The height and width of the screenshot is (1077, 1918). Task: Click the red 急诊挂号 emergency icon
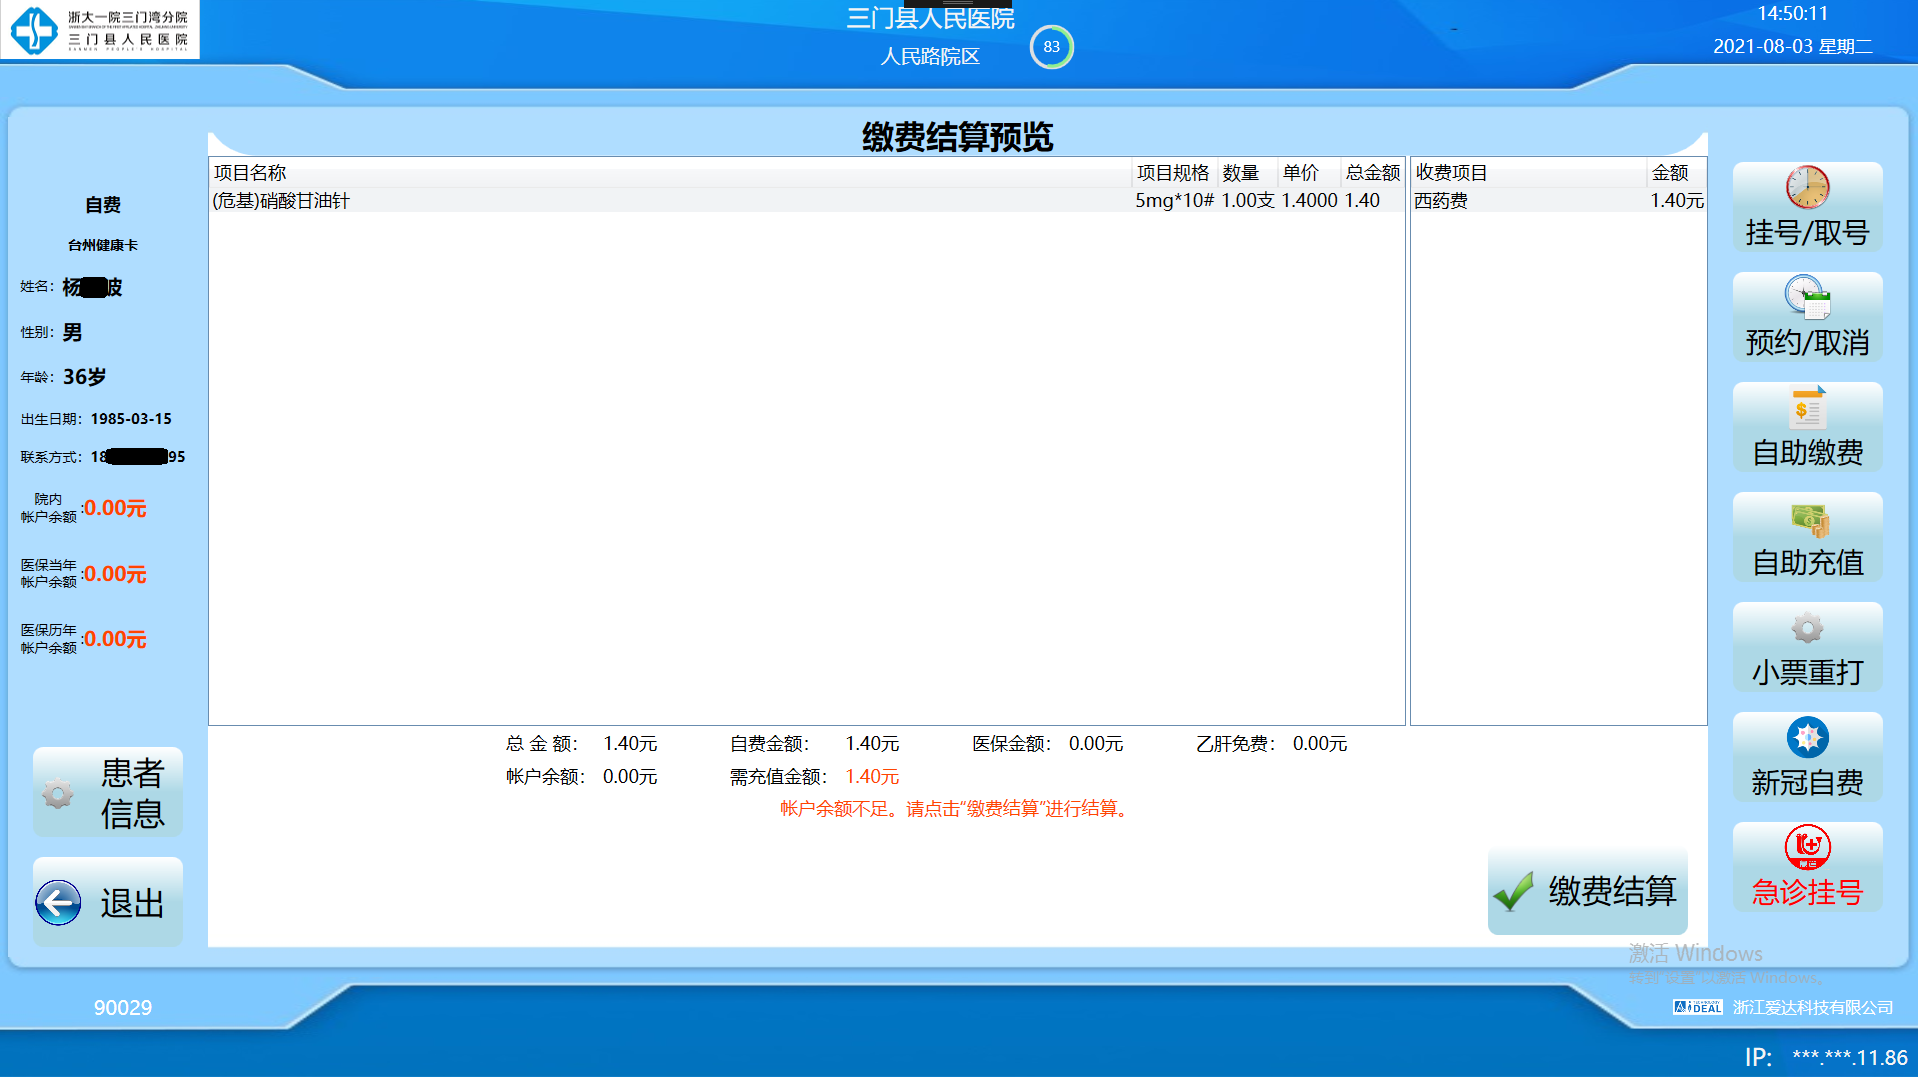pyautogui.click(x=1807, y=848)
